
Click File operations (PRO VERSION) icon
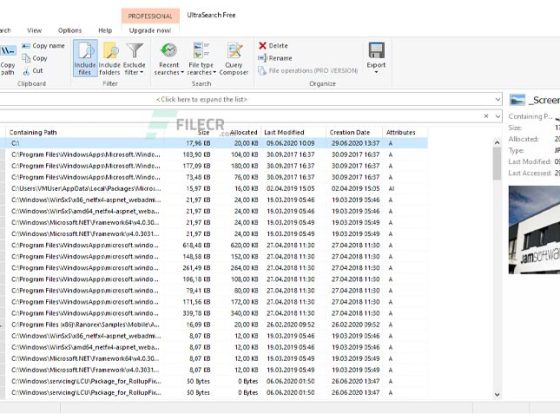click(262, 71)
